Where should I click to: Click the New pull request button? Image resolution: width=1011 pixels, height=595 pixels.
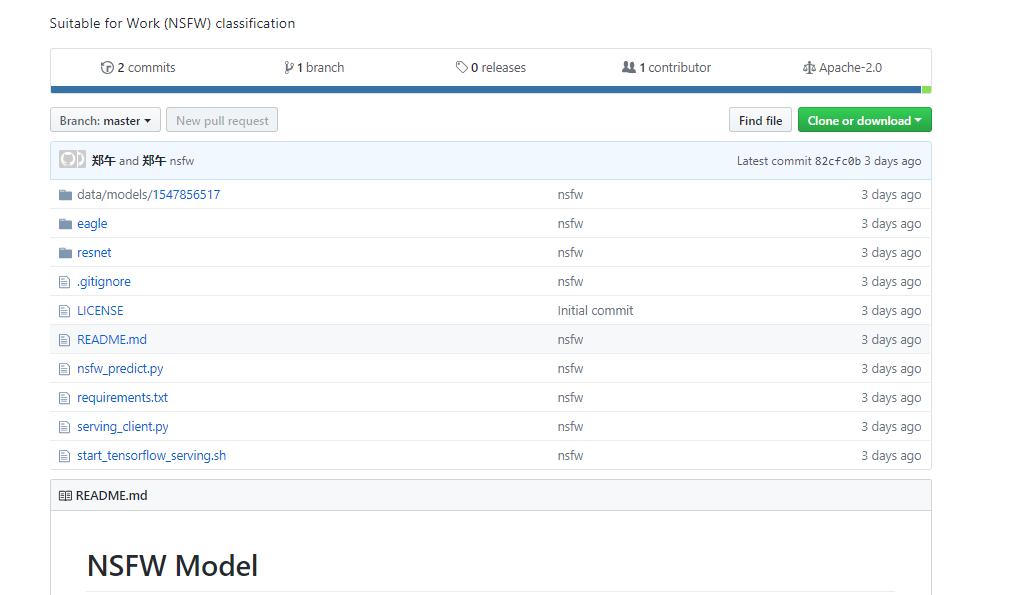[x=222, y=120]
